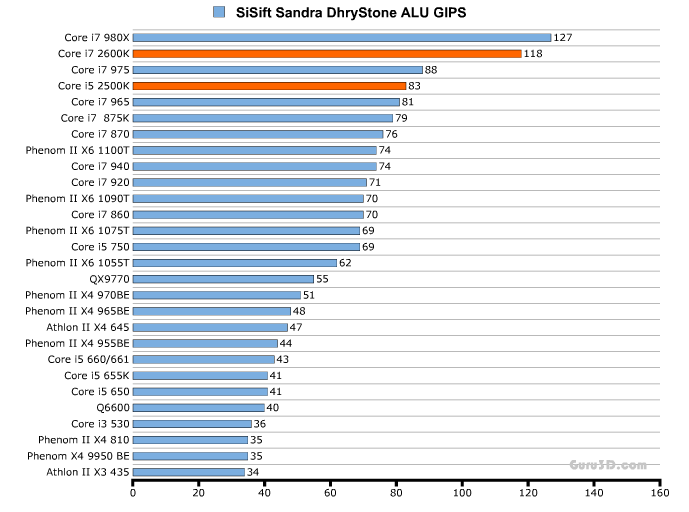Viewport: 689px width, 512px height.
Task: Click the value 36 for Core i3 530
Action: coord(260,424)
